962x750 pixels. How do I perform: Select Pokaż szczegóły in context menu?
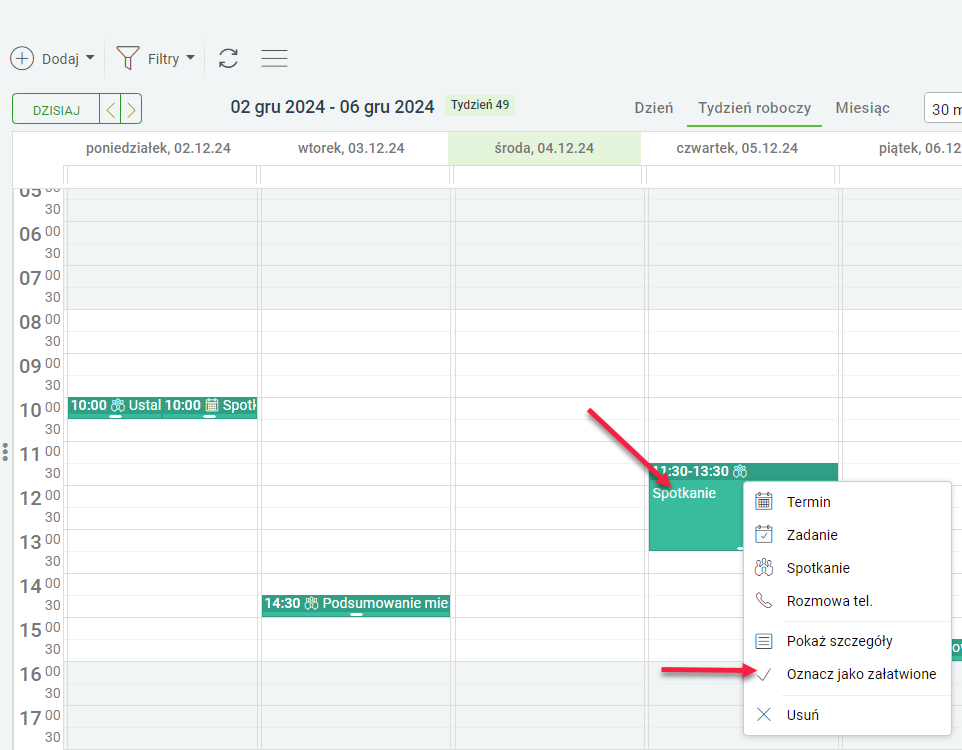point(847,641)
